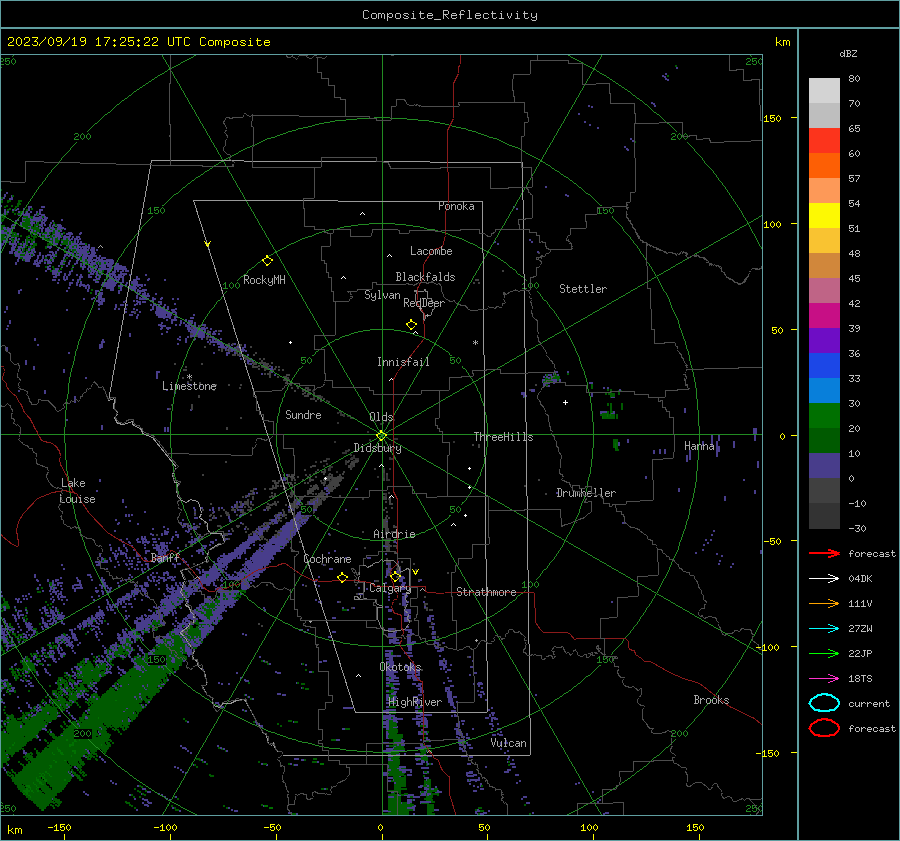Click the Composite_Reflectivity title

(x=449, y=15)
